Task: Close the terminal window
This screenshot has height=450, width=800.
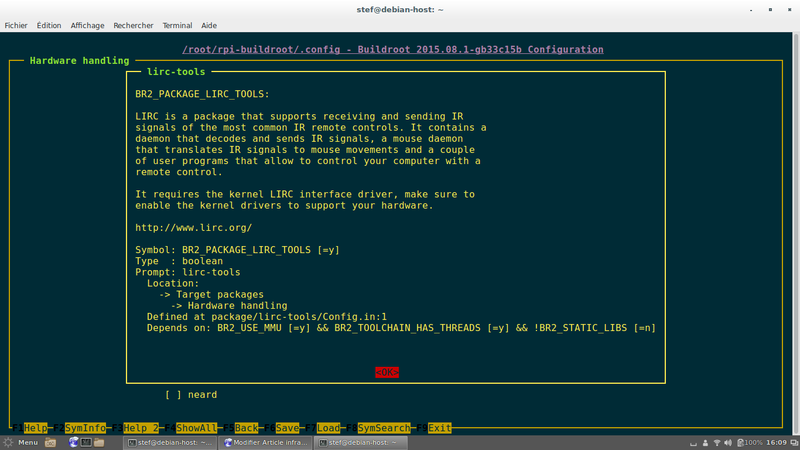Action: click(x=789, y=10)
